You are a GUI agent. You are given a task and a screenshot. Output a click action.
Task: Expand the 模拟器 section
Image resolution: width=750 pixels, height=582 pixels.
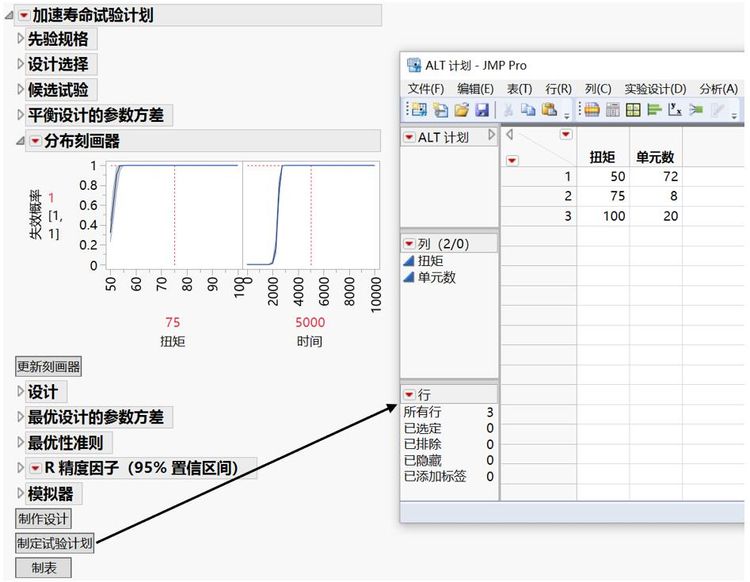(20, 493)
